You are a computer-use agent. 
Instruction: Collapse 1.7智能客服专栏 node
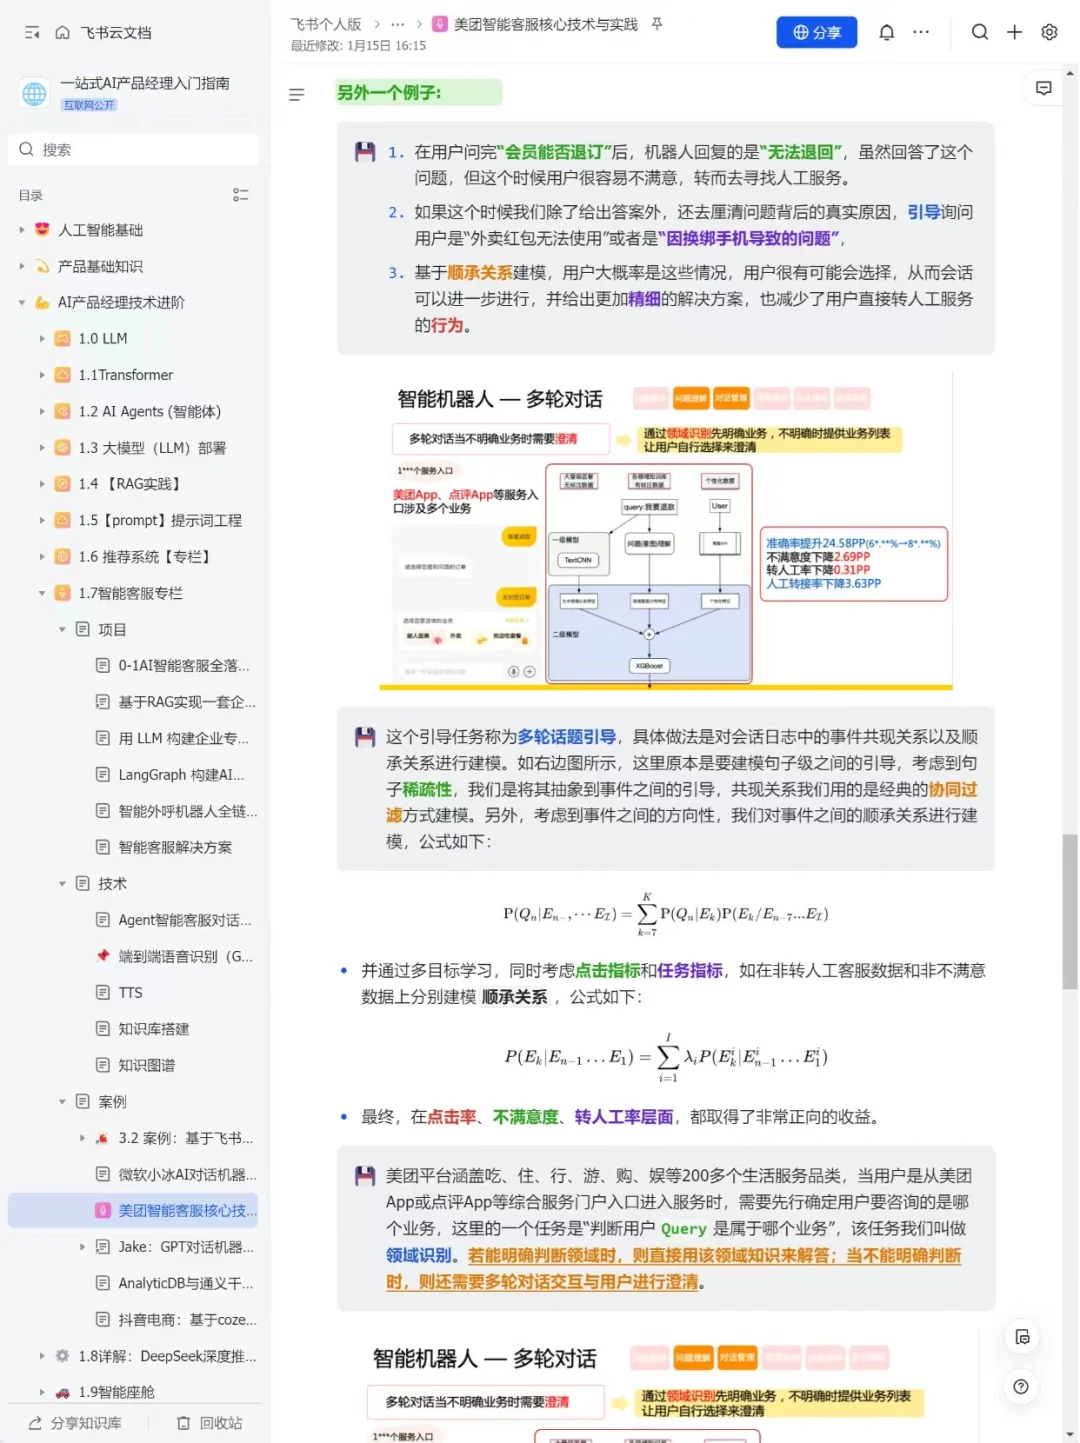point(42,593)
